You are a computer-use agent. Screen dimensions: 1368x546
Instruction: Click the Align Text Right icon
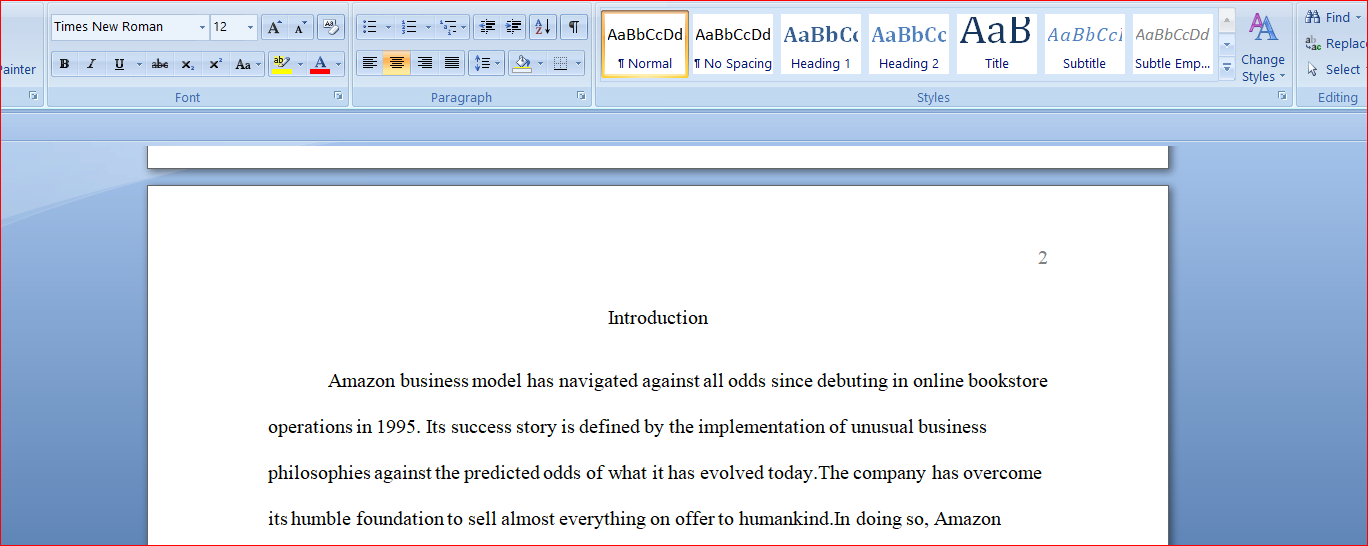425,63
